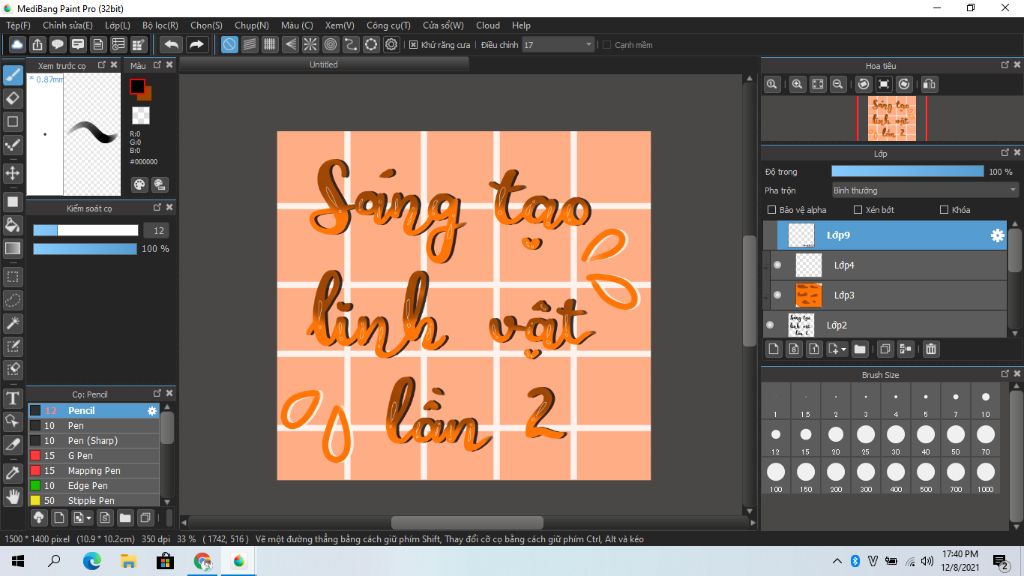Viewport: 1024px width, 576px height.
Task: Click the Undo arrow in toolbar
Action: pos(172,45)
